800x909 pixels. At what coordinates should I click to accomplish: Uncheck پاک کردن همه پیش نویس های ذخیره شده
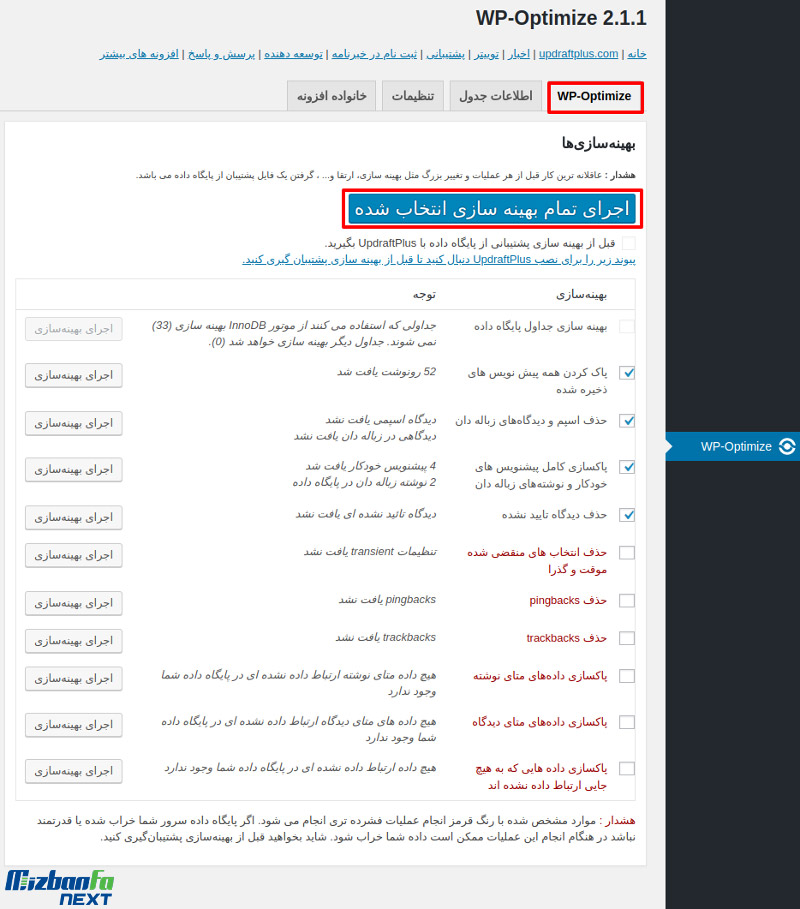[627, 373]
